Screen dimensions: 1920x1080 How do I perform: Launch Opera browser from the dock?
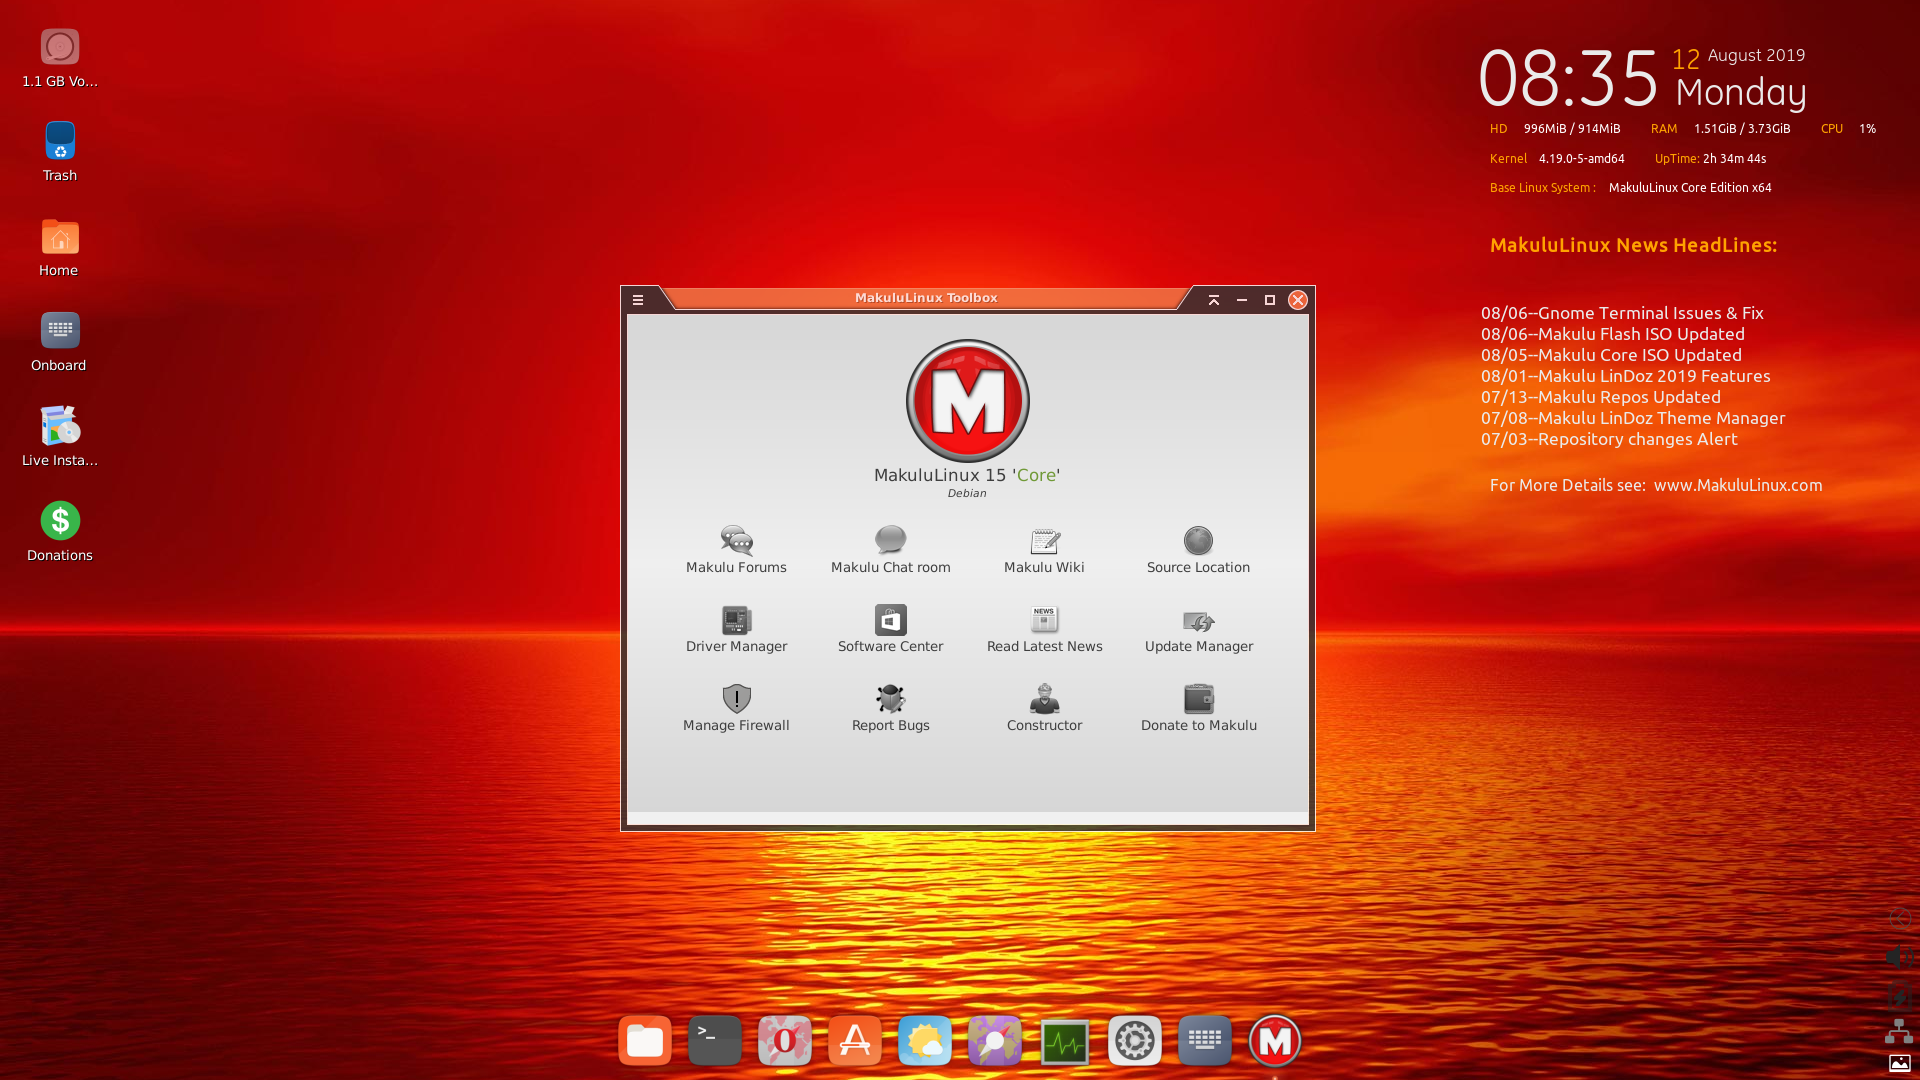point(785,1041)
